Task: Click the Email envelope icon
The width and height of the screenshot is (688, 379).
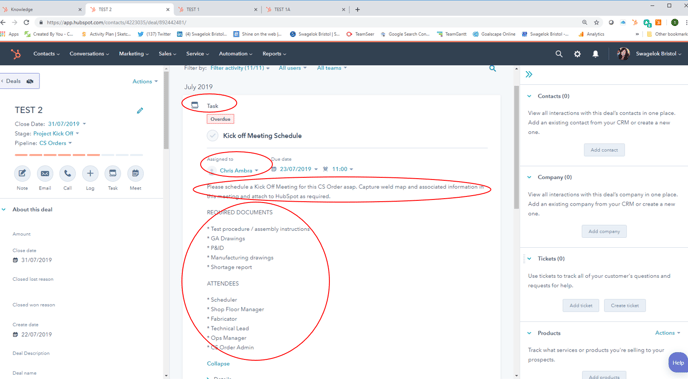Action: (x=45, y=174)
